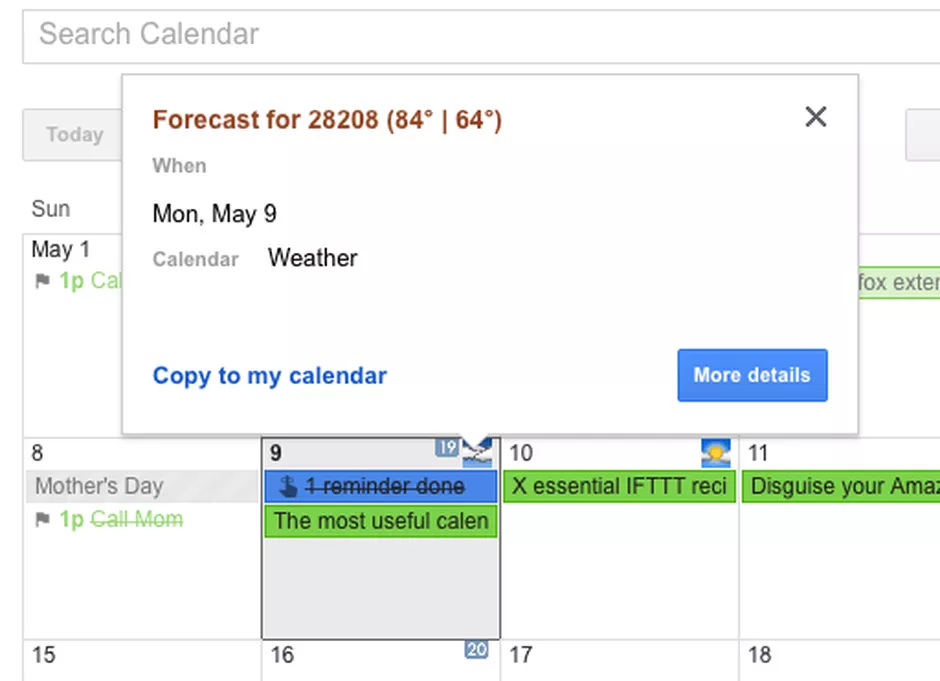Click Copy to my calendar link

pos(269,376)
